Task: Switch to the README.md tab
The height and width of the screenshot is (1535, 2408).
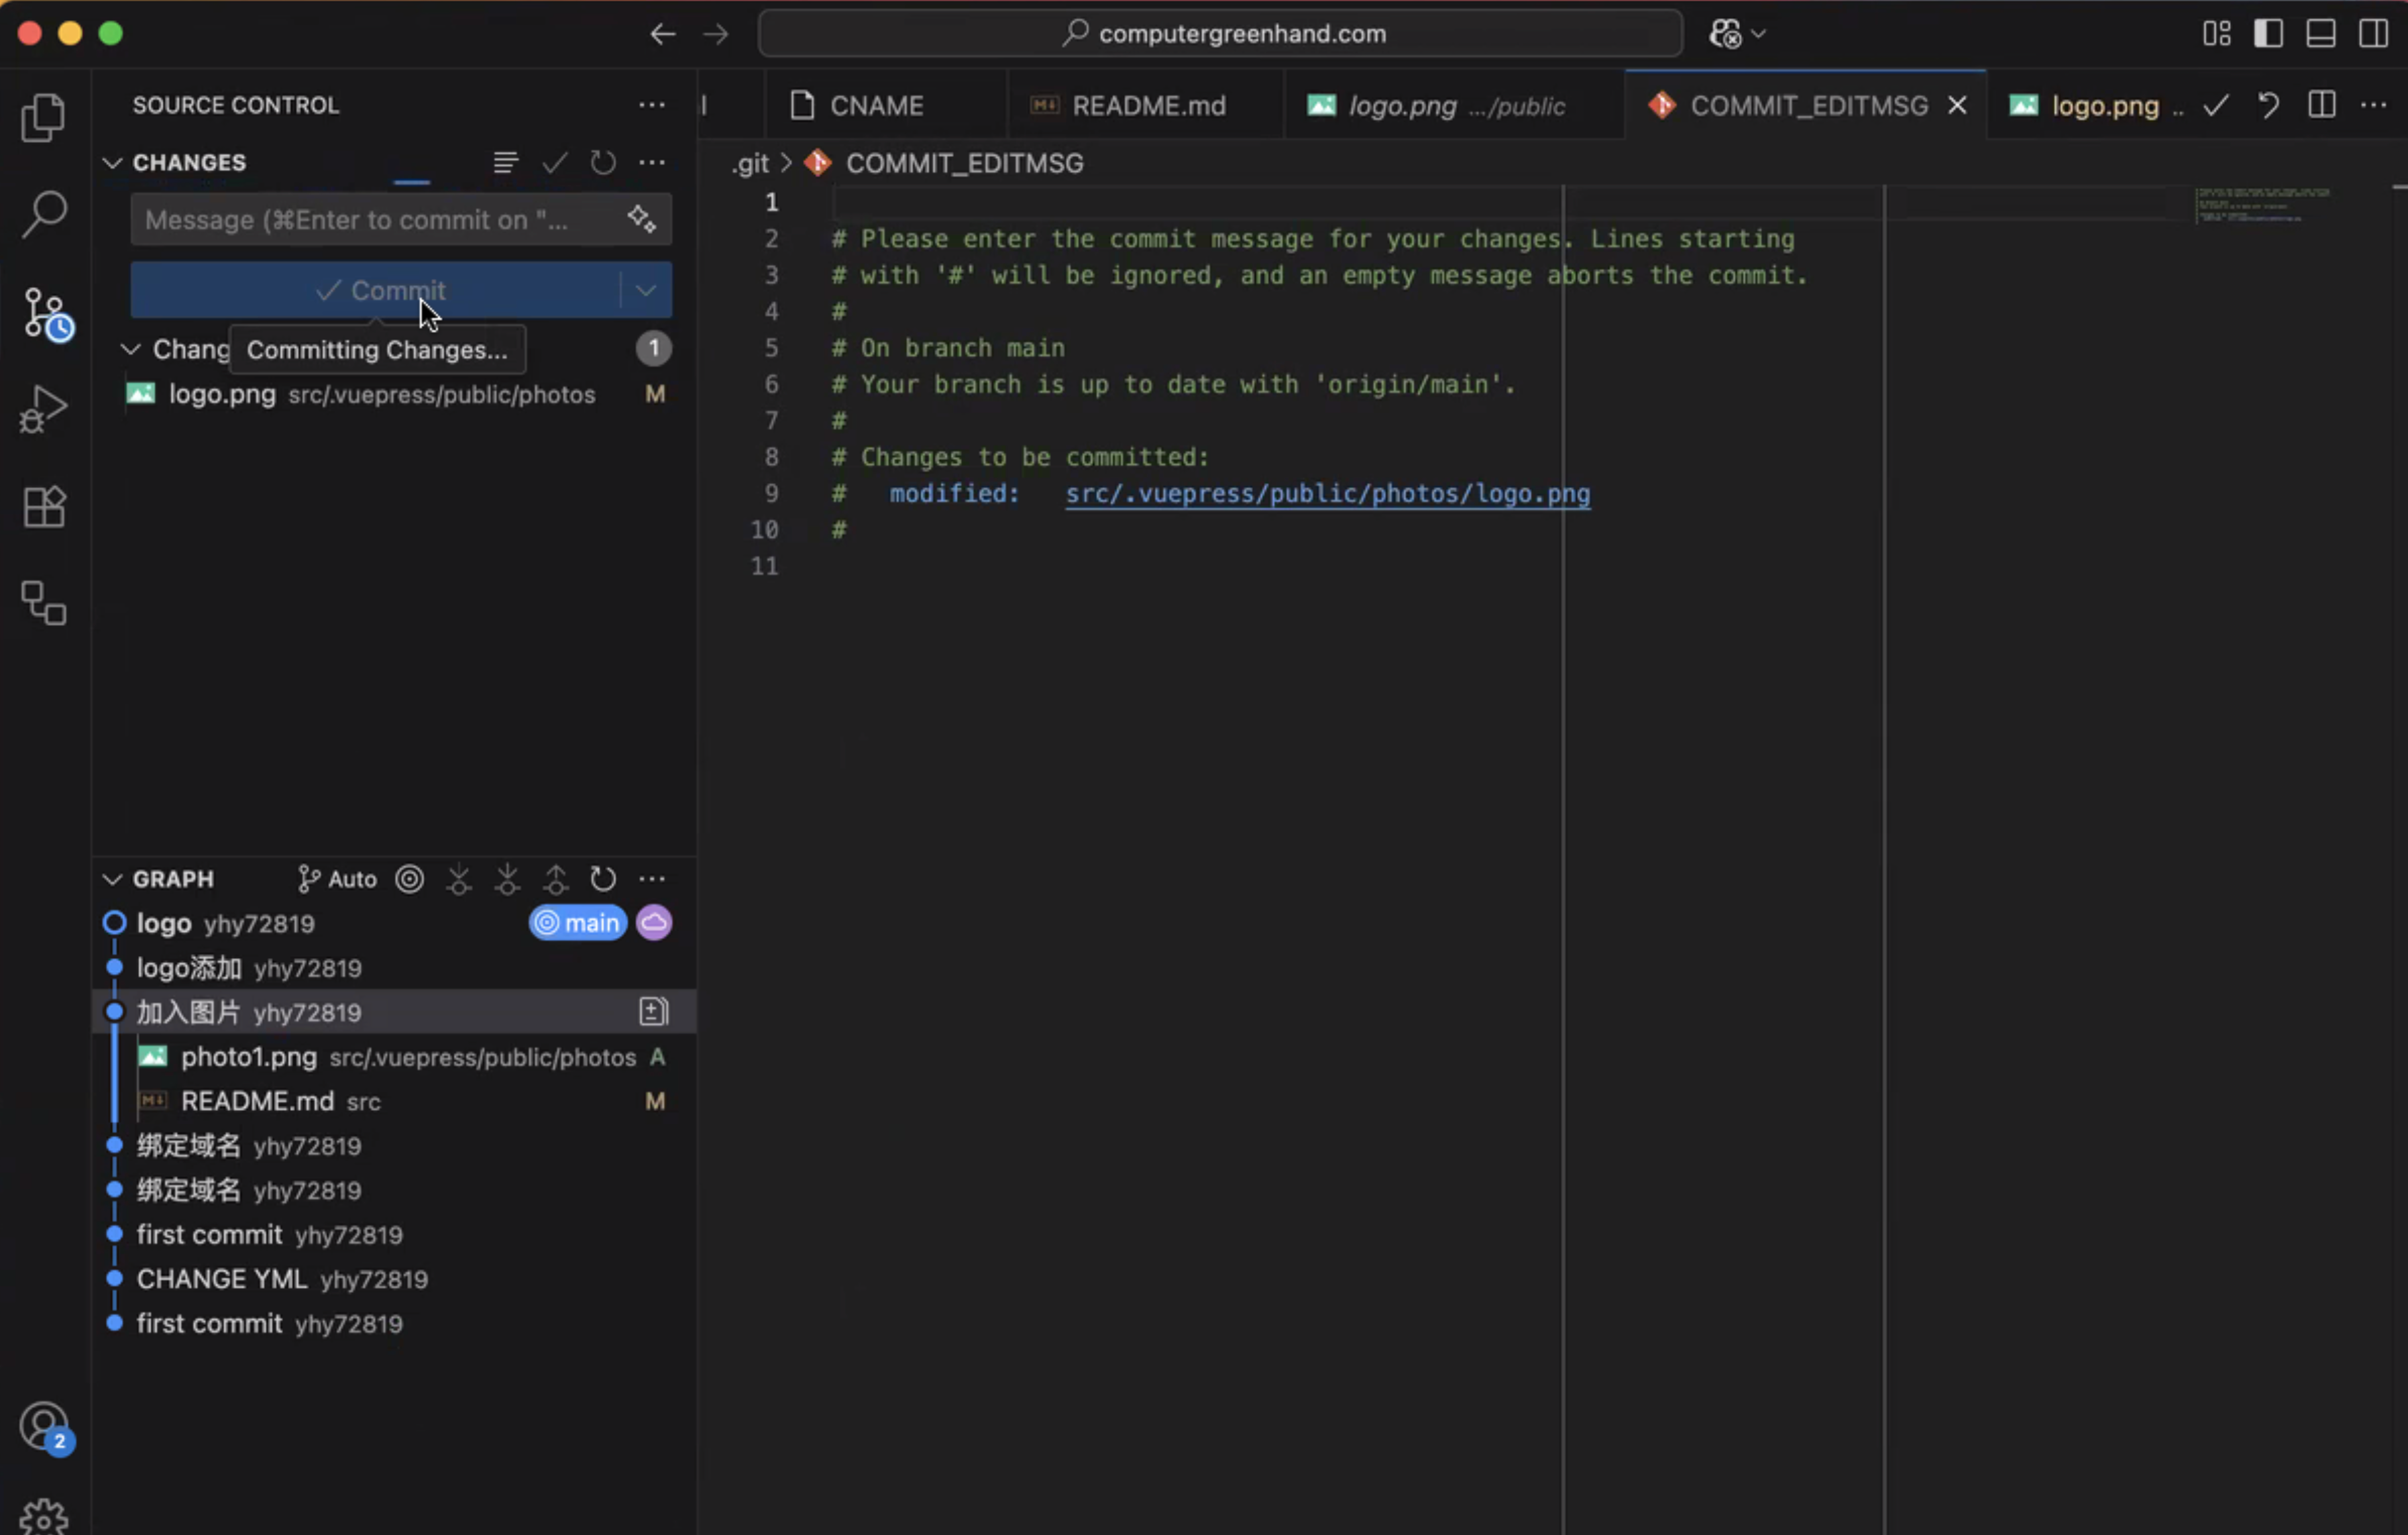Action: [1146, 105]
